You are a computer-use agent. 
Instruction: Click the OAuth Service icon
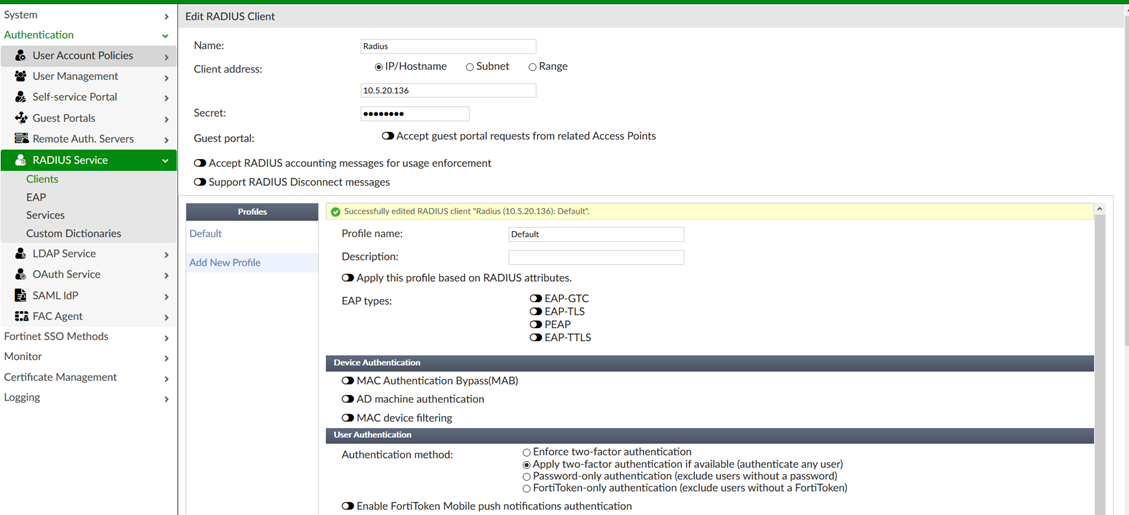[x=21, y=275]
